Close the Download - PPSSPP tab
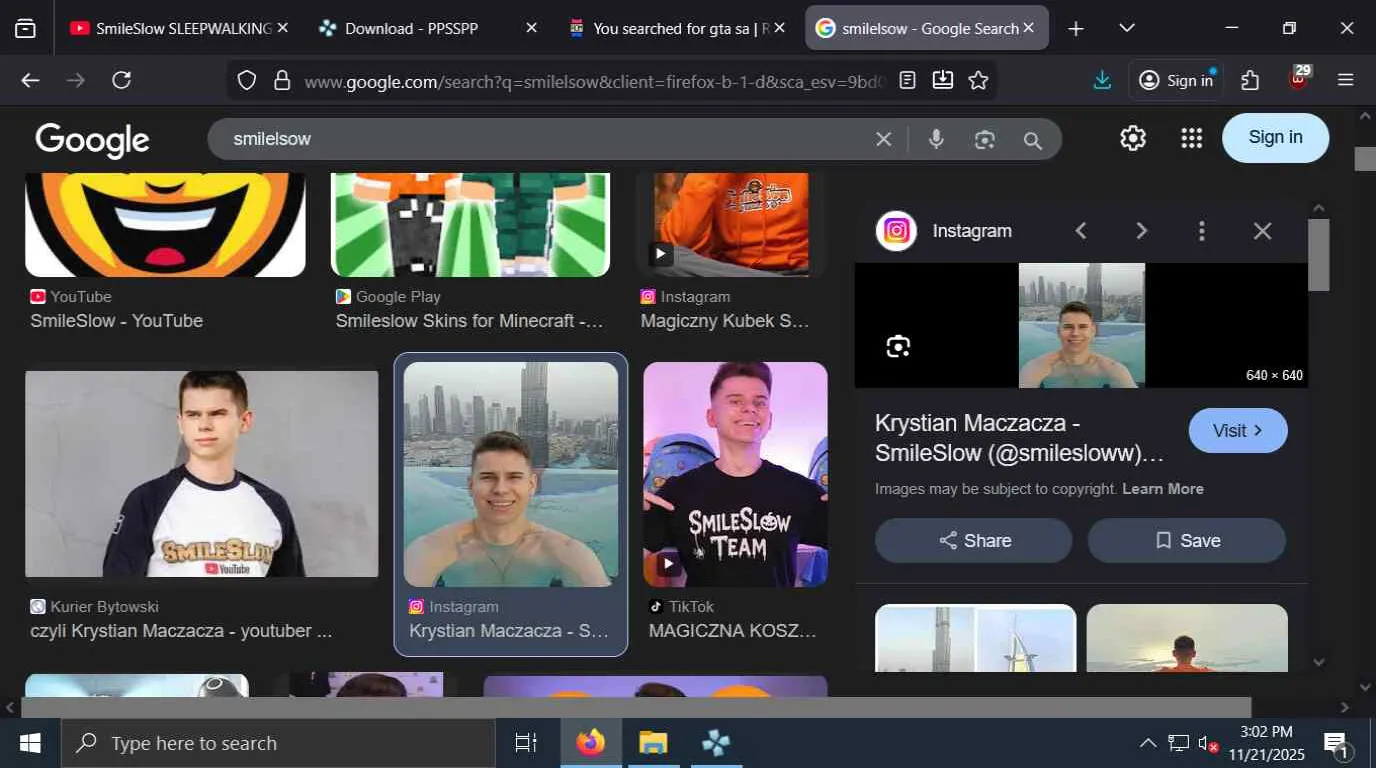This screenshot has height=768, width=1376. pyautogui.click(x=531, y=28)
